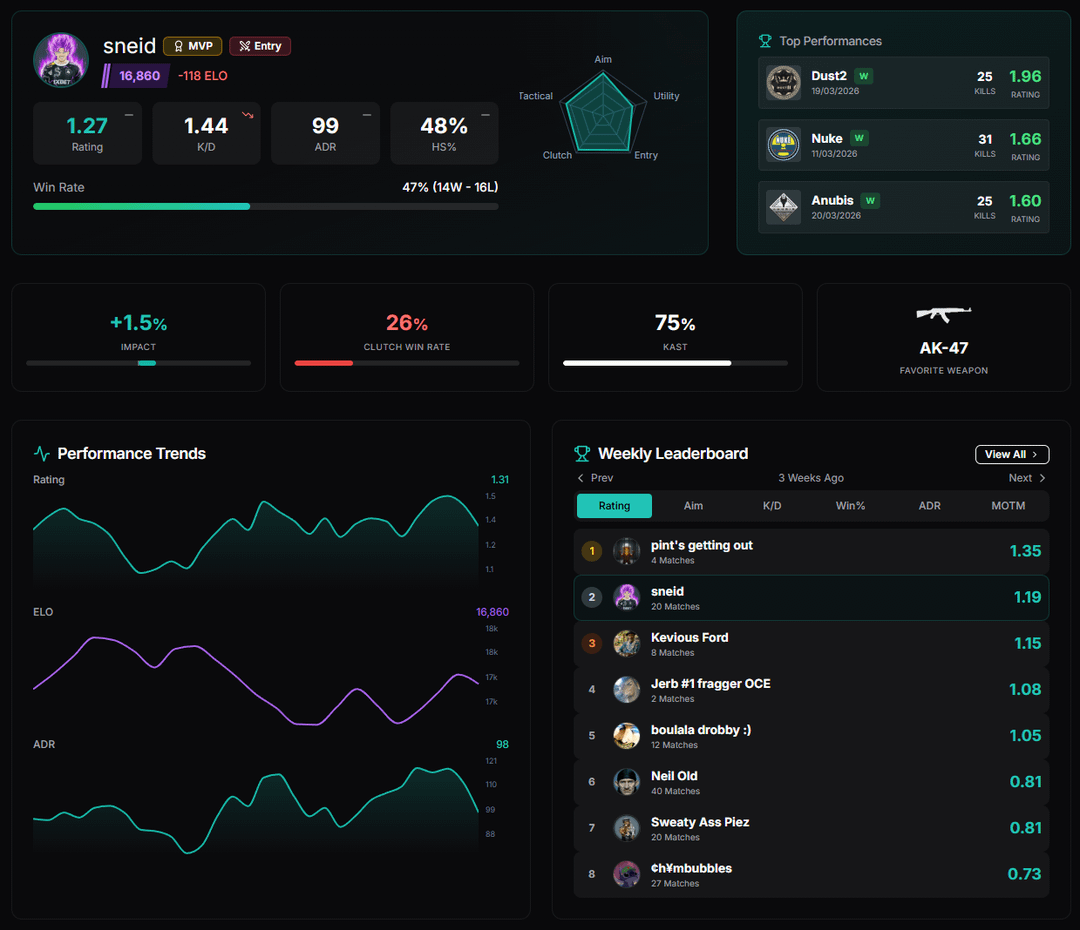Screen dimensions: 1080x930
Task: Click the Top Performances trophy icon
Action: tap(765, 41)
